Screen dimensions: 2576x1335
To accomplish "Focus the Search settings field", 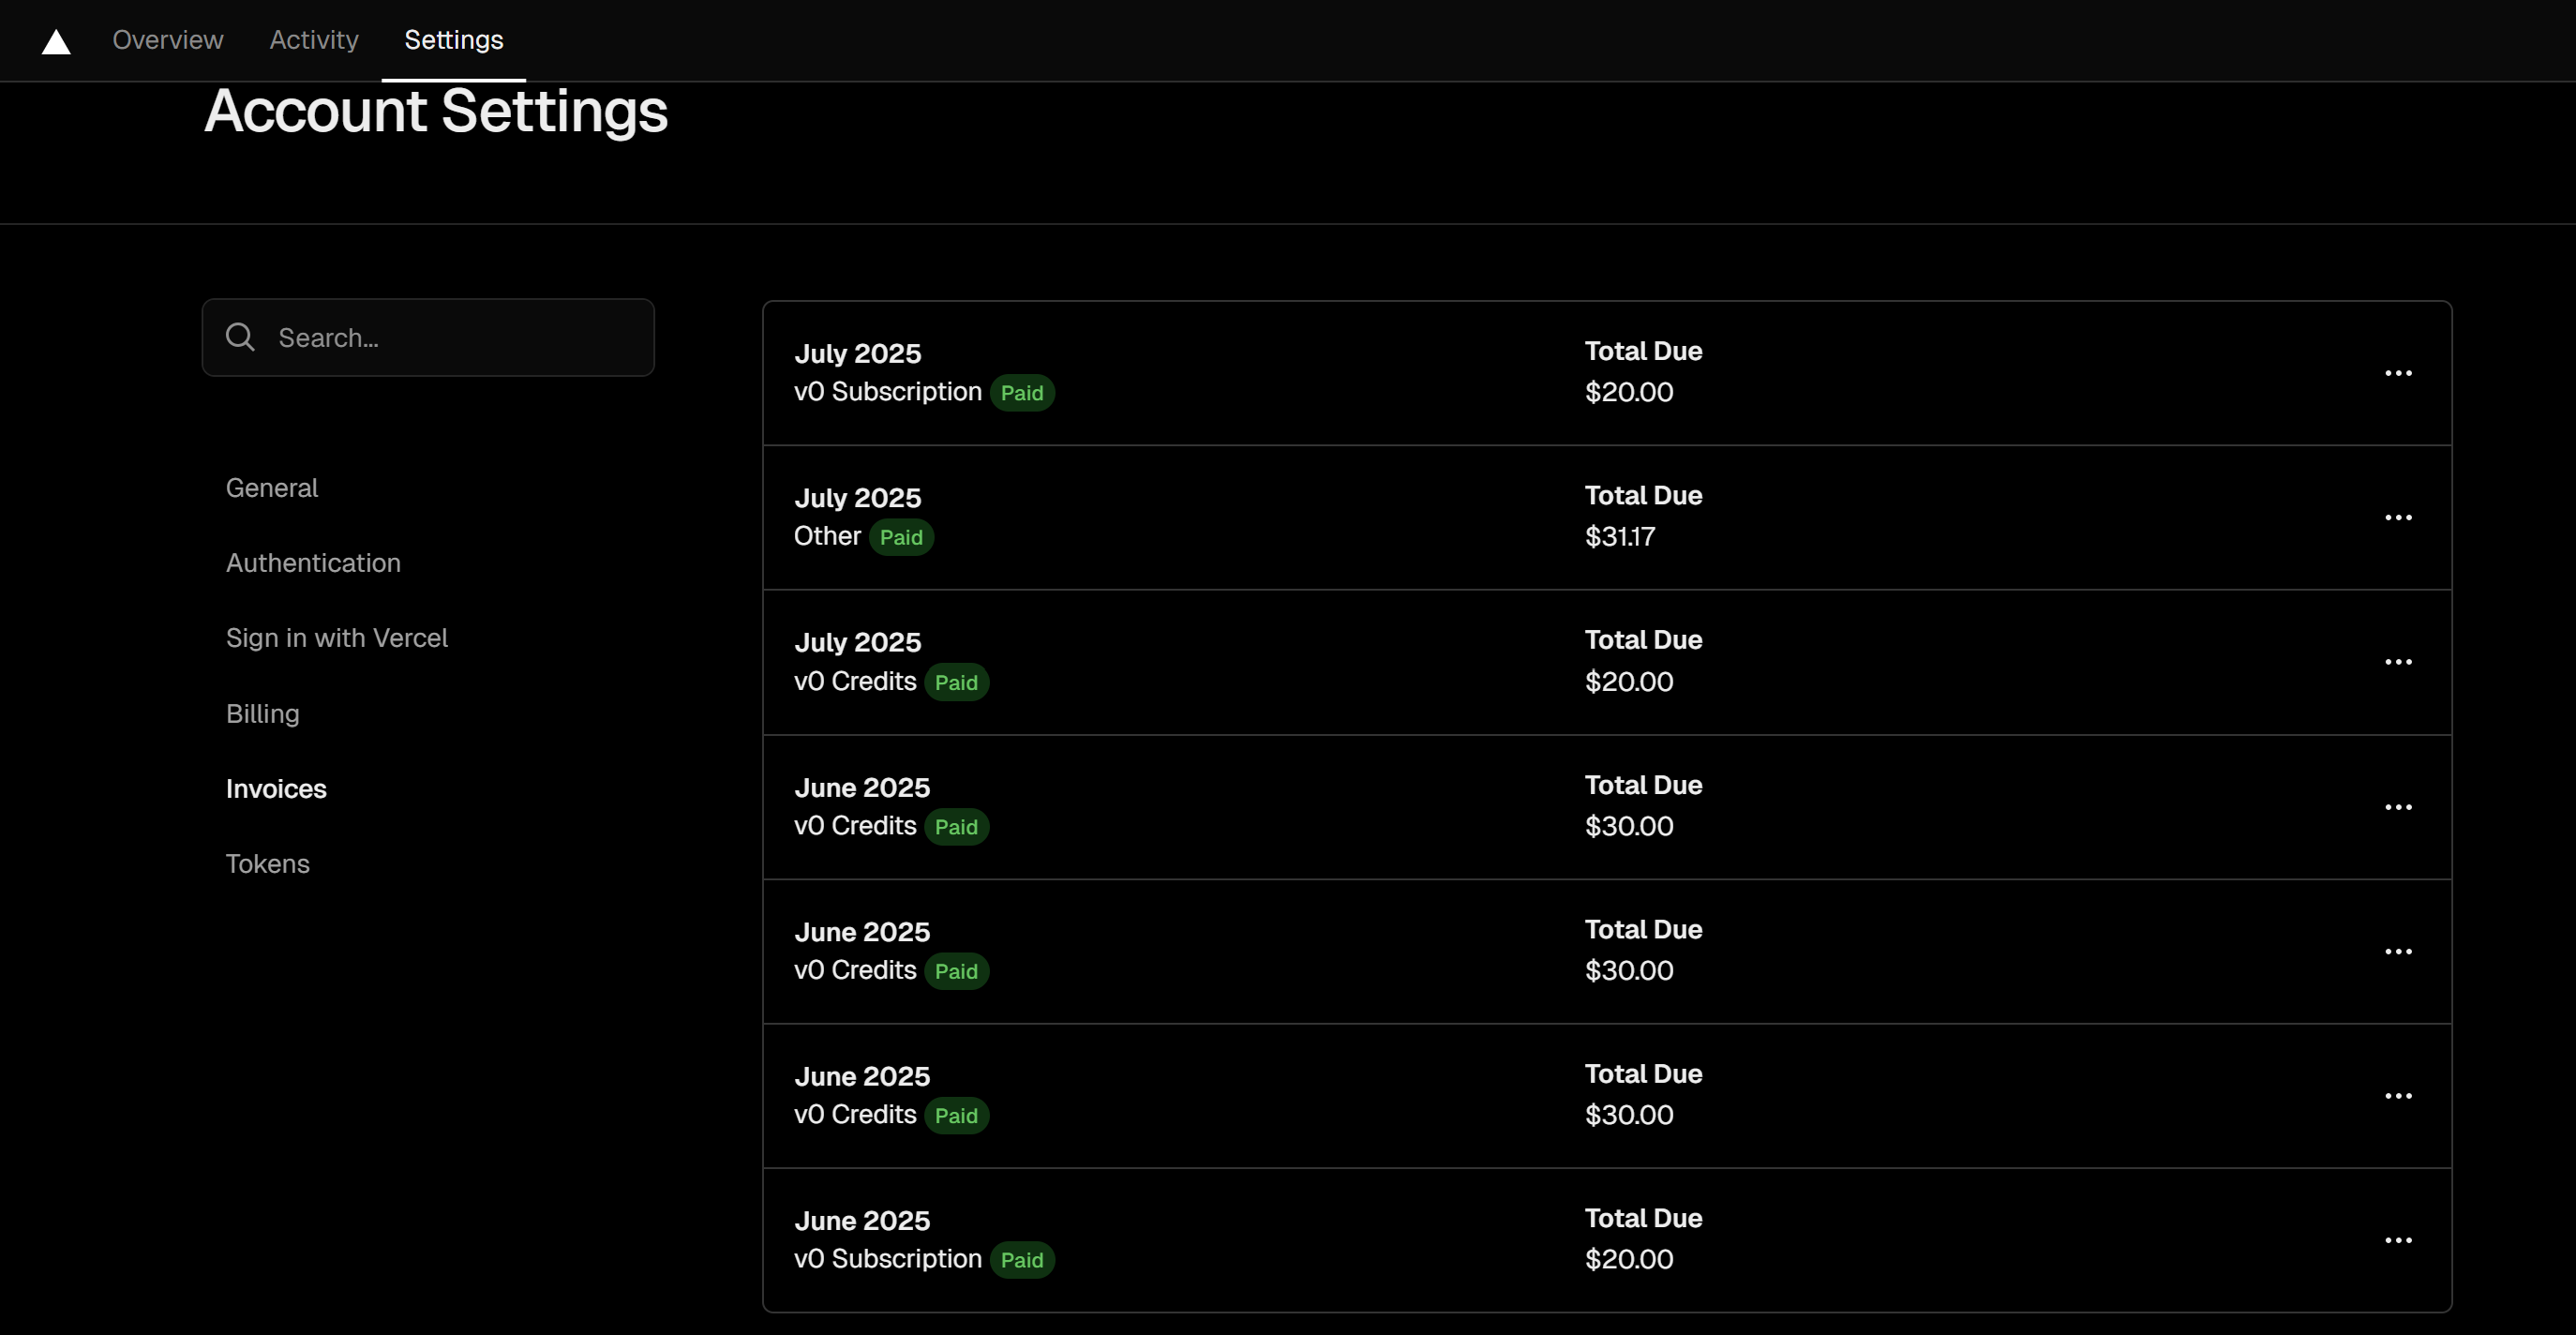I will 450,338.
